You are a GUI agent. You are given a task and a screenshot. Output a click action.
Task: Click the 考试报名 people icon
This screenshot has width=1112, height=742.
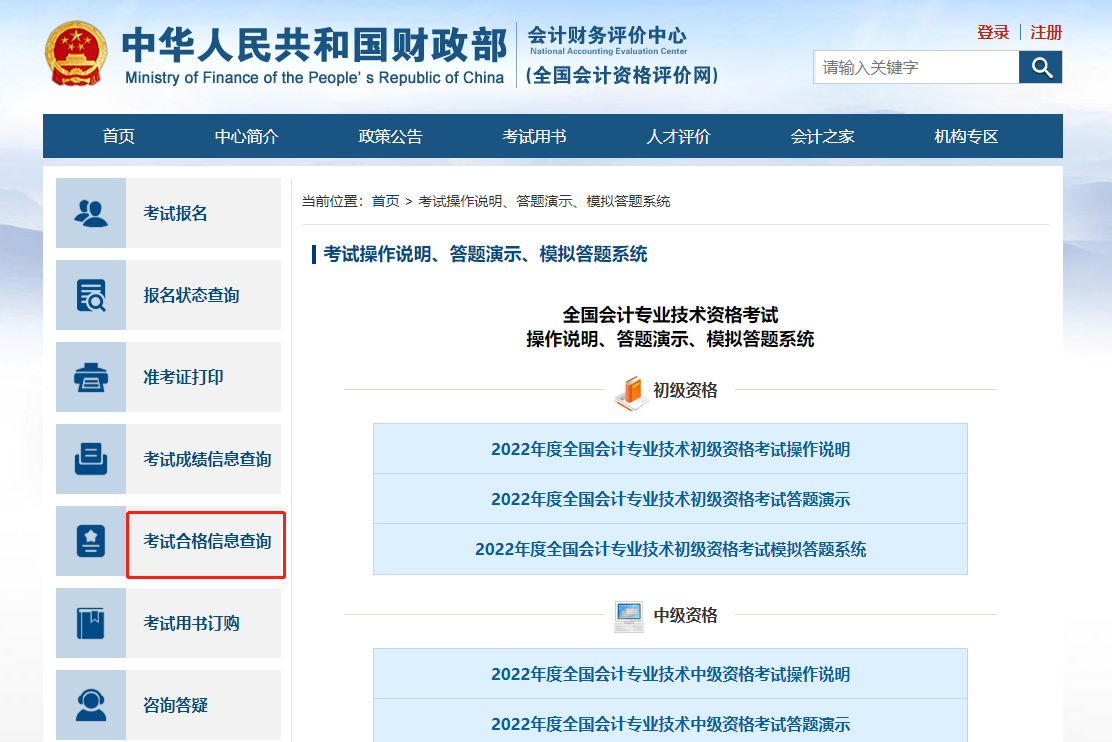point(91,213)
